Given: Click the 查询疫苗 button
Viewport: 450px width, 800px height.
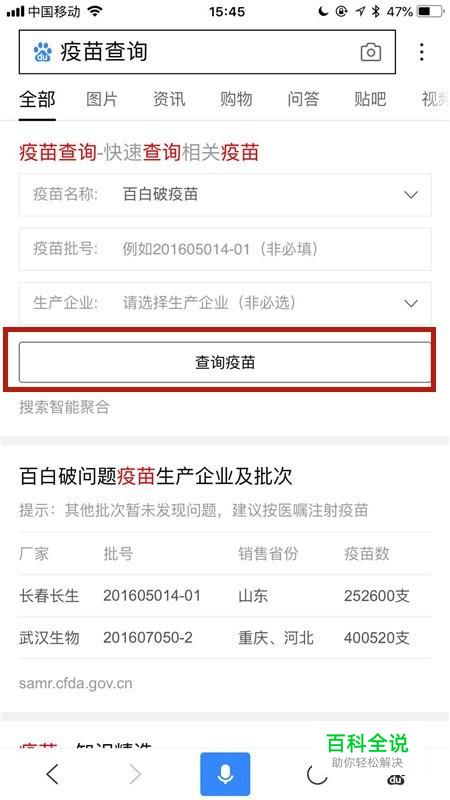Looking at the screenshot, I should pos(225,362).
